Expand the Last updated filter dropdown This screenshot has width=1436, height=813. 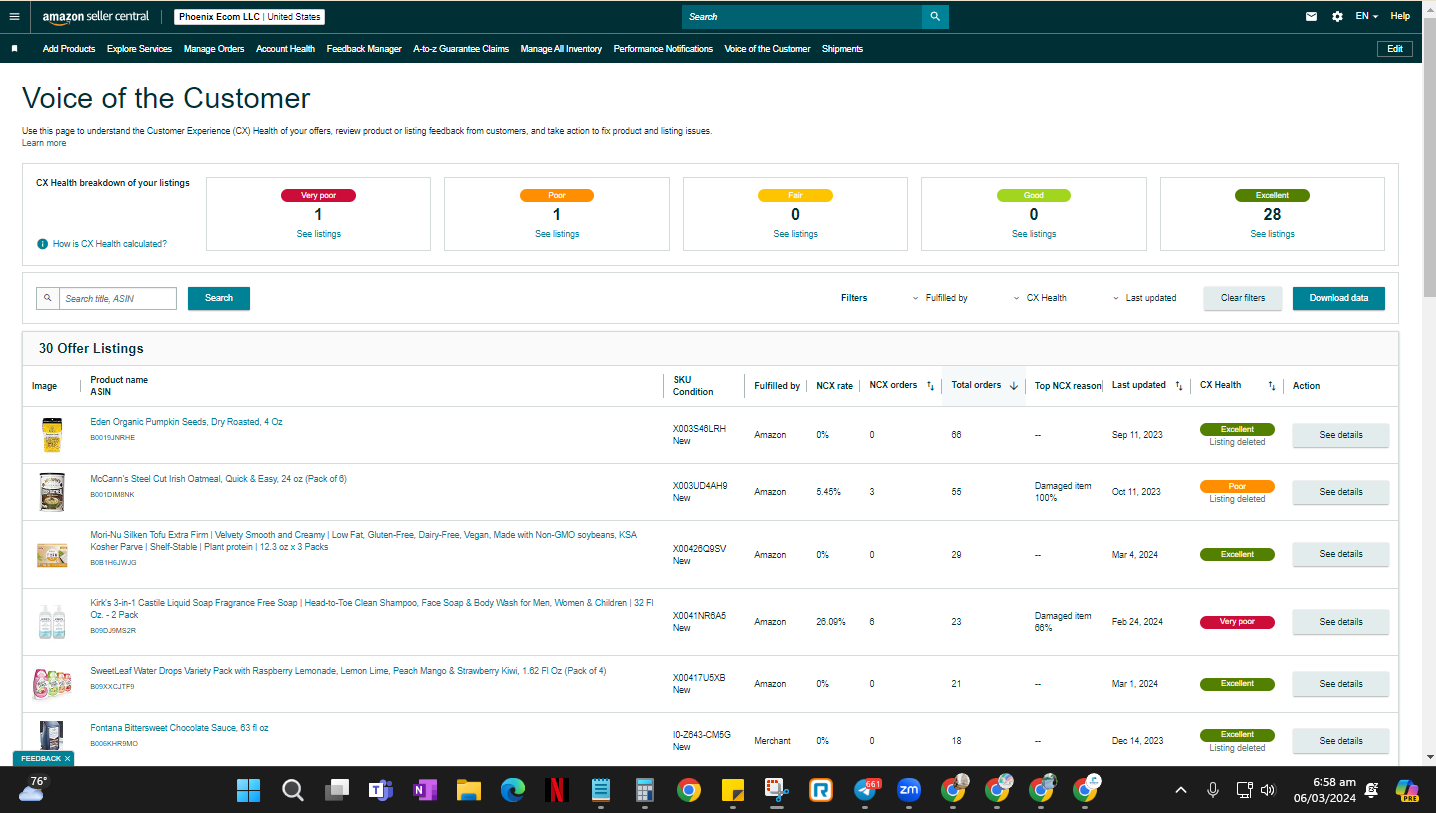coord(1144,298)
